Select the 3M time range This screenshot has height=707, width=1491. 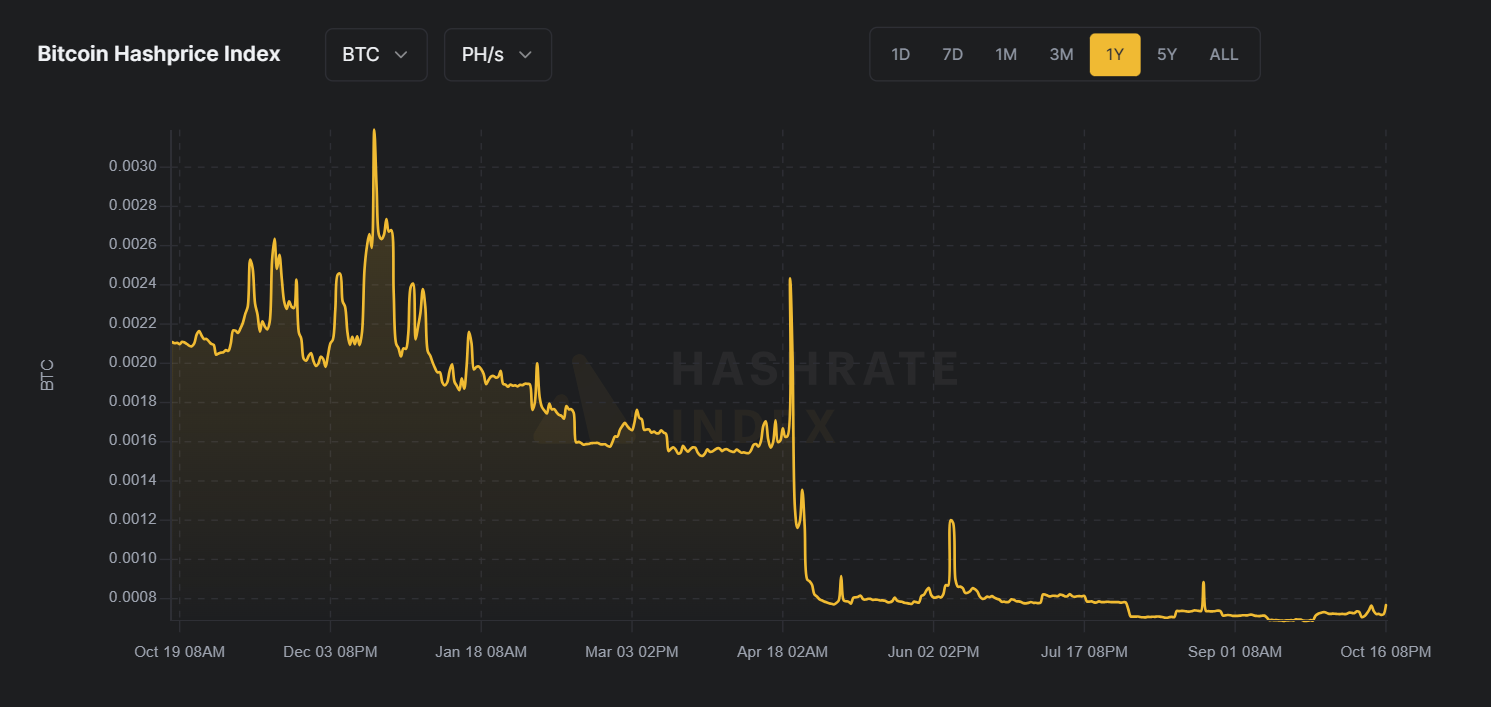coord(1061,54)
